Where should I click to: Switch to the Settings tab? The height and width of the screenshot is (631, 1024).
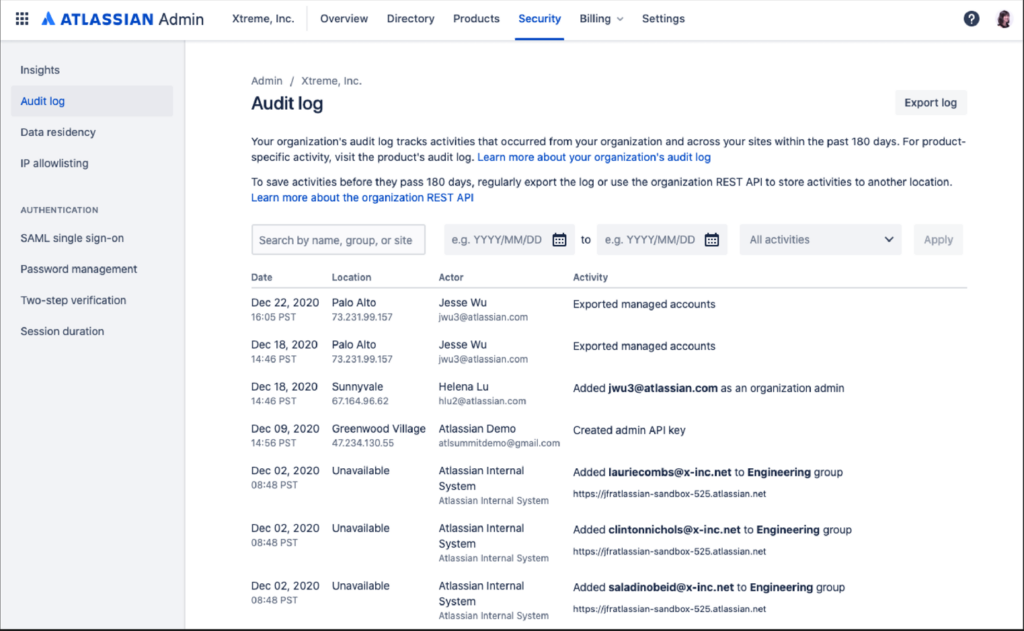(663, 18)
